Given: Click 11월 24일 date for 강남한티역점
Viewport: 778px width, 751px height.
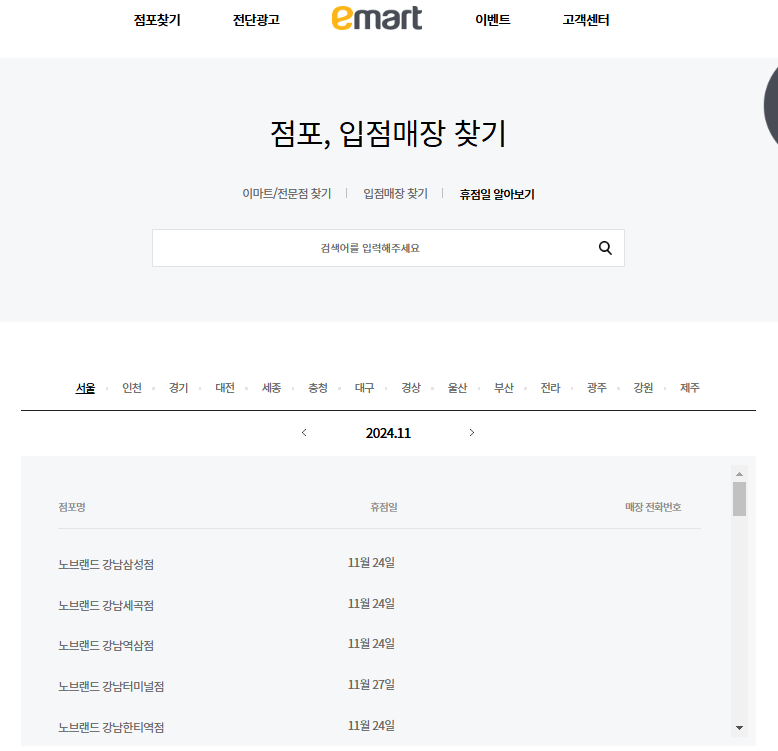Looking at the screenshot, I should coord(371,726).
